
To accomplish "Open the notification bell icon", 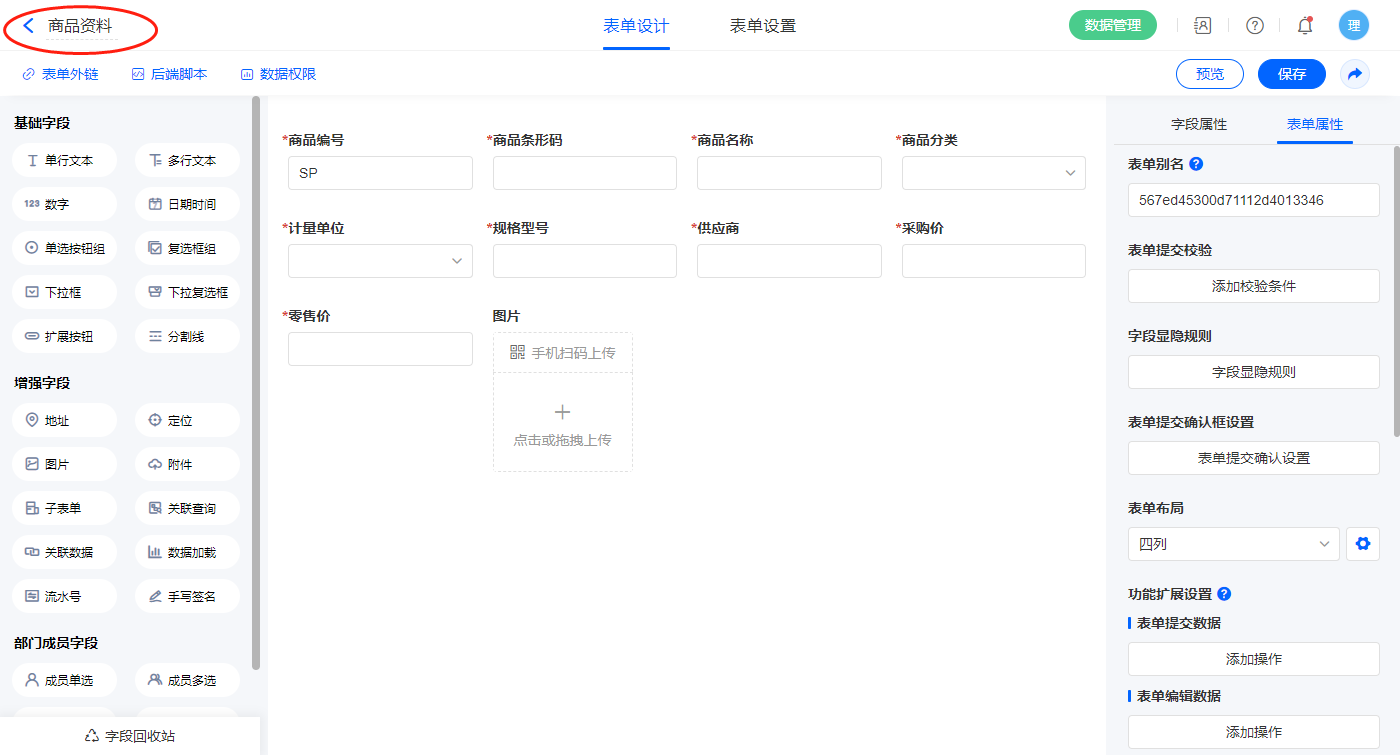I will click(x=1305, y=26).
